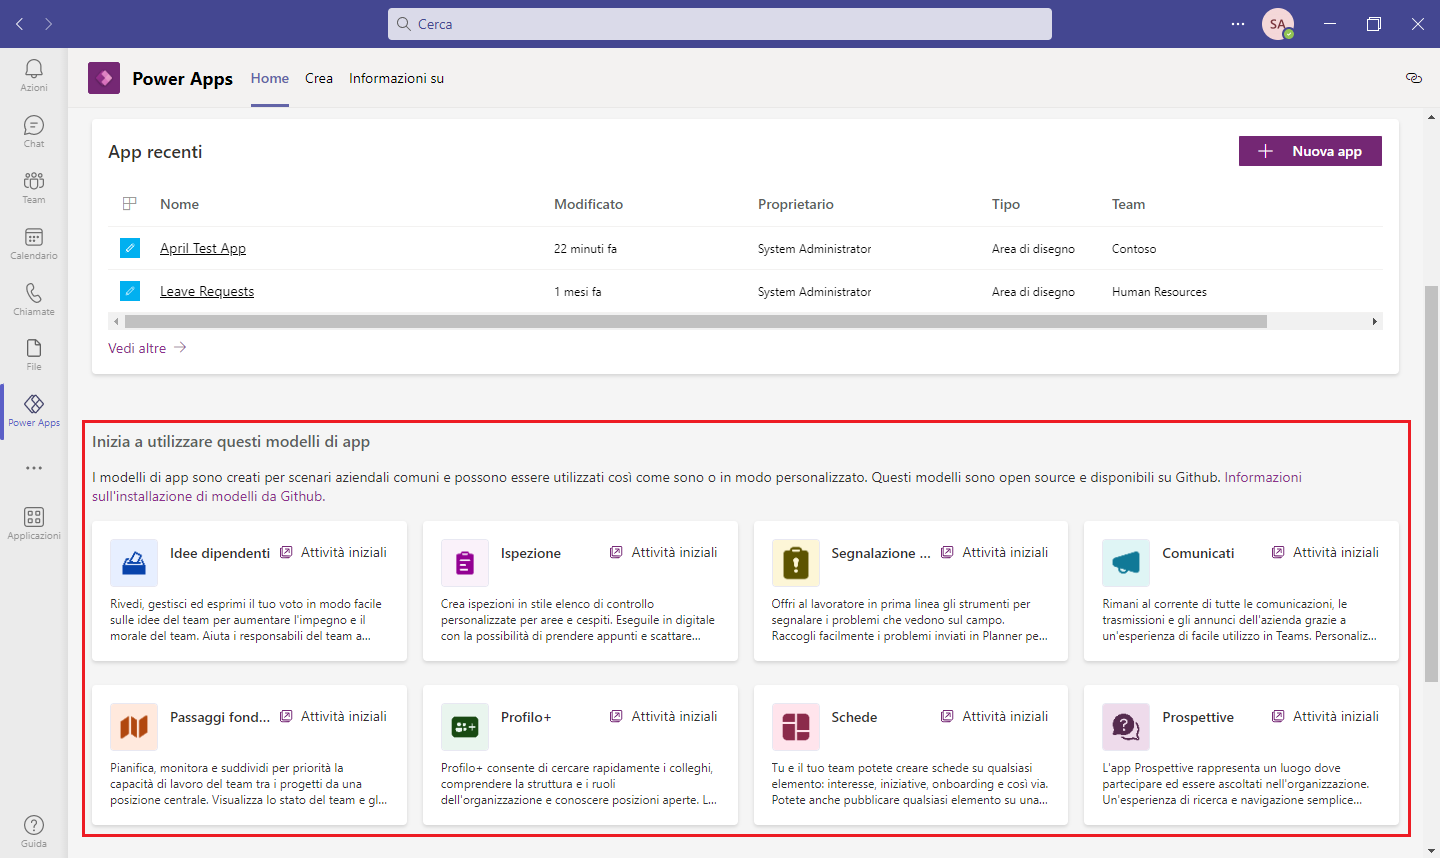The height and width of the screenshot is (858, 1440).
Task: Click the Tipo column header
Action: [1005, 204]
